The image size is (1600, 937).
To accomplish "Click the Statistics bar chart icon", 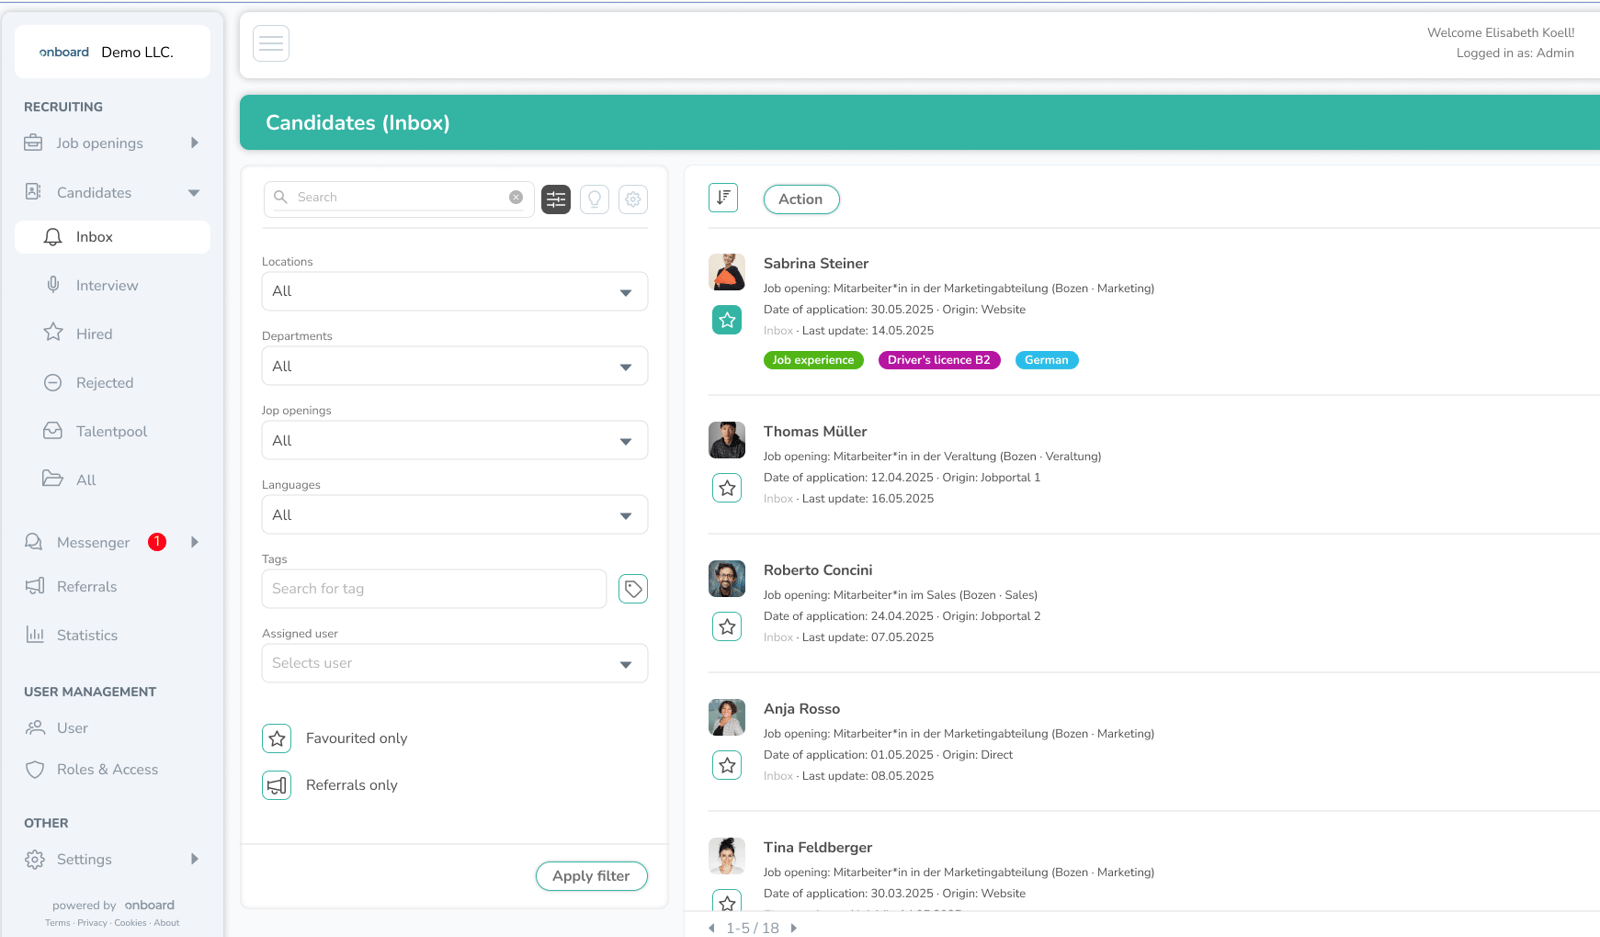I will [x=35, y=634].
